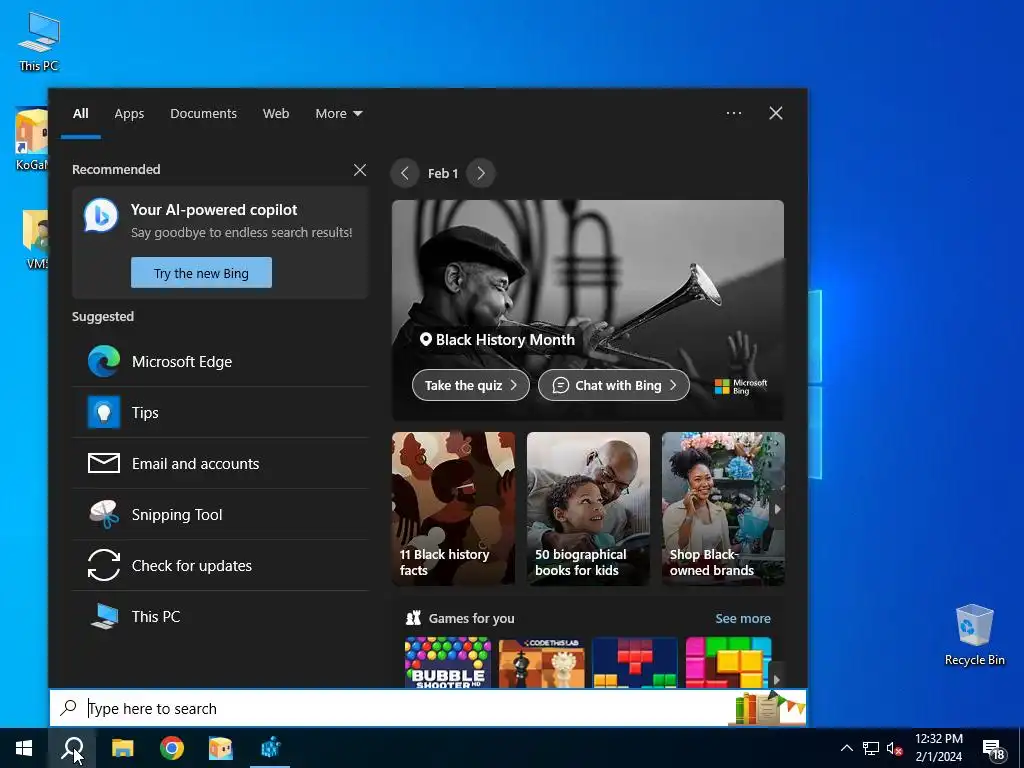Open the pink and yellow blocks game

coord(728,662)
